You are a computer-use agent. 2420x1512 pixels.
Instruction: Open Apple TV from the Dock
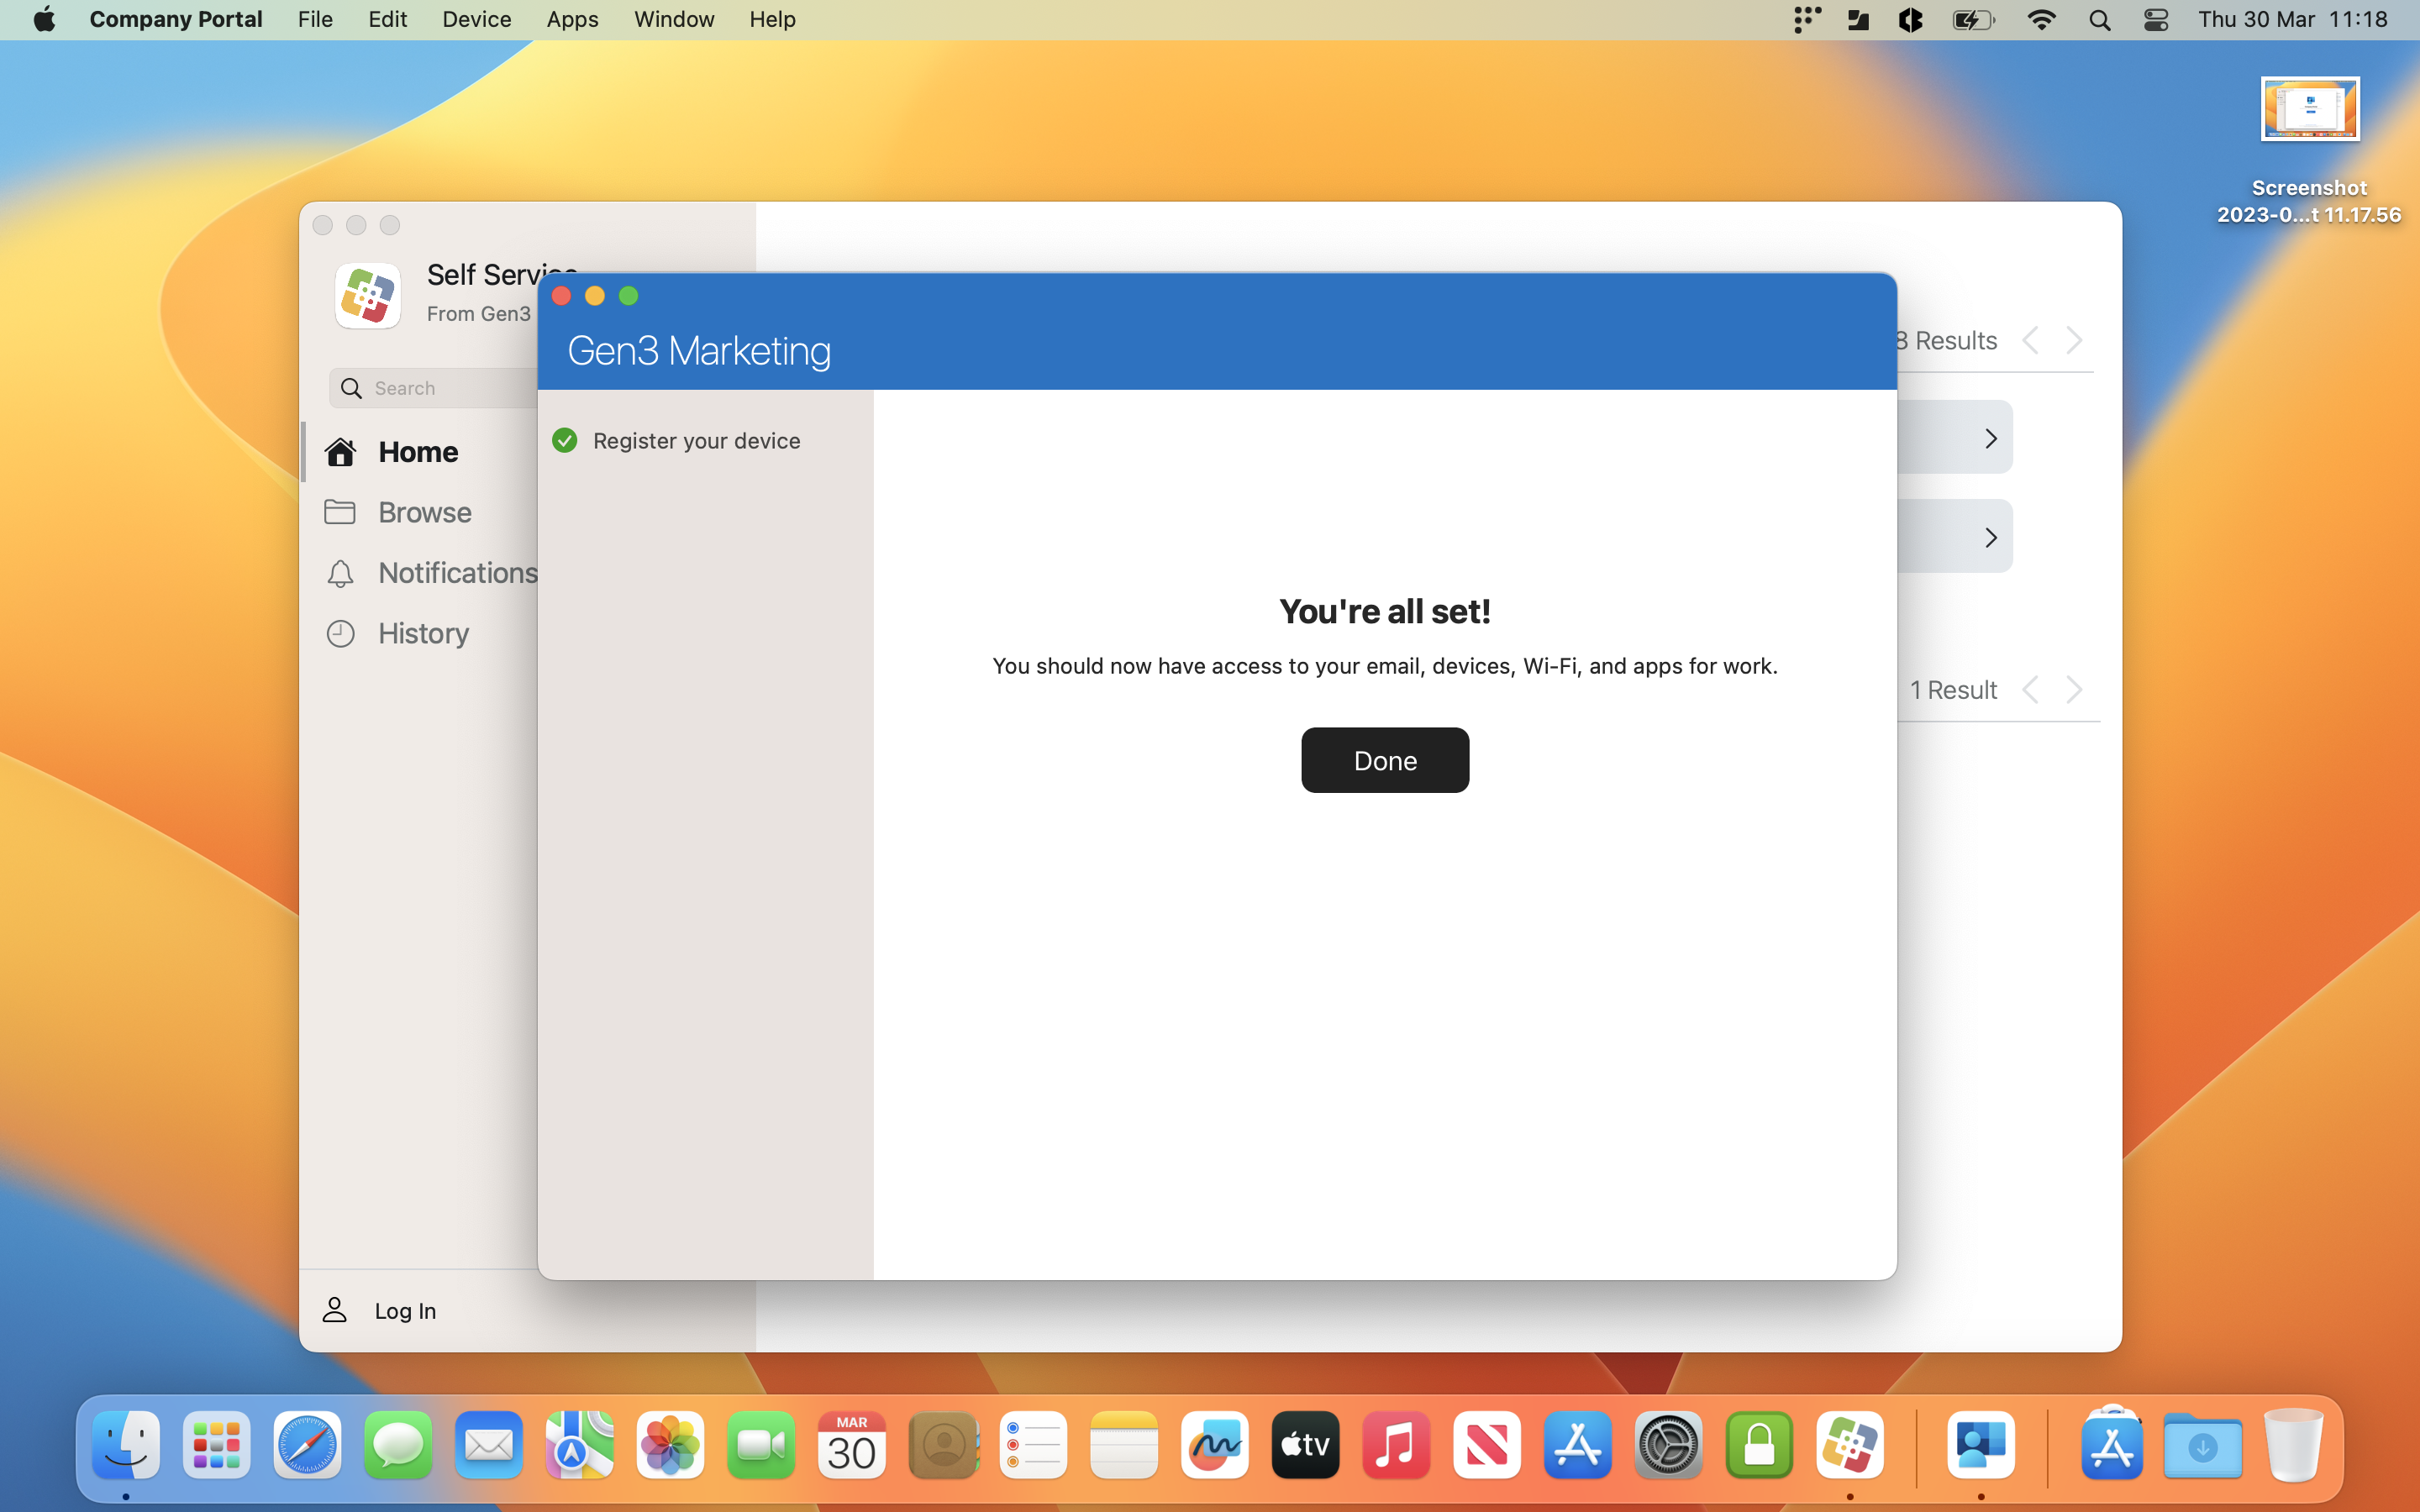tap(1306, 1445)
